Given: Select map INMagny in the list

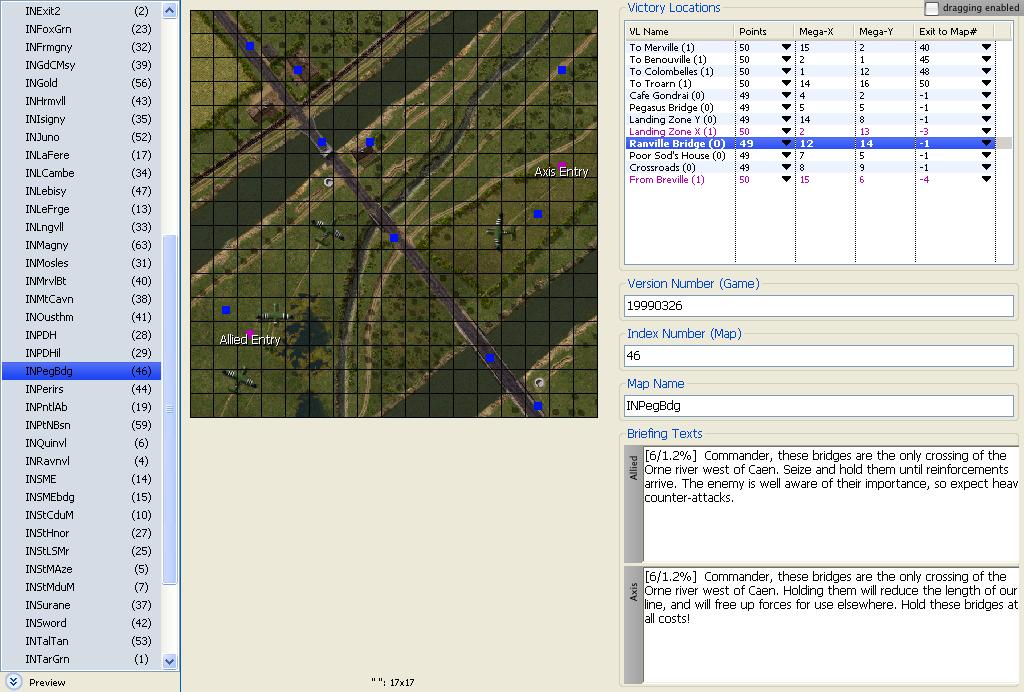Looking at the screenshot, I should [82, 245].
